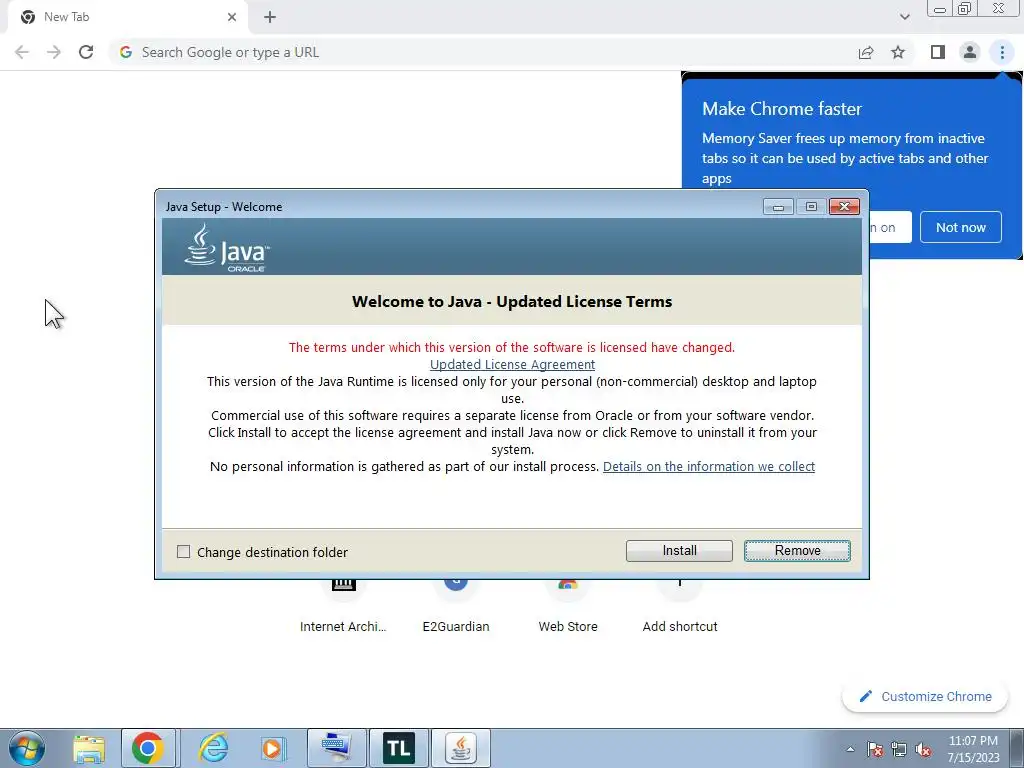Screen dimensions: 1024x768
Task: Open Details on the information we collect link
Action: click(709, 466)
